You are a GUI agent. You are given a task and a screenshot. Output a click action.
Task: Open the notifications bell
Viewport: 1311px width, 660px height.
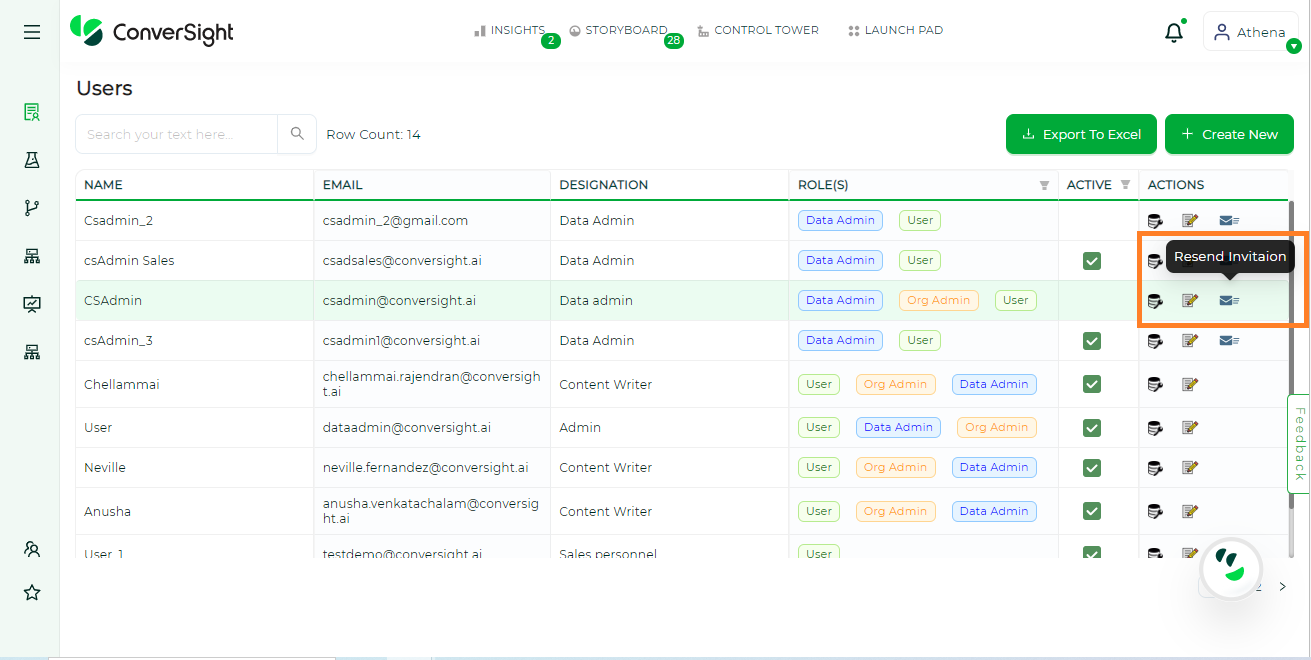pos(1173,31)
